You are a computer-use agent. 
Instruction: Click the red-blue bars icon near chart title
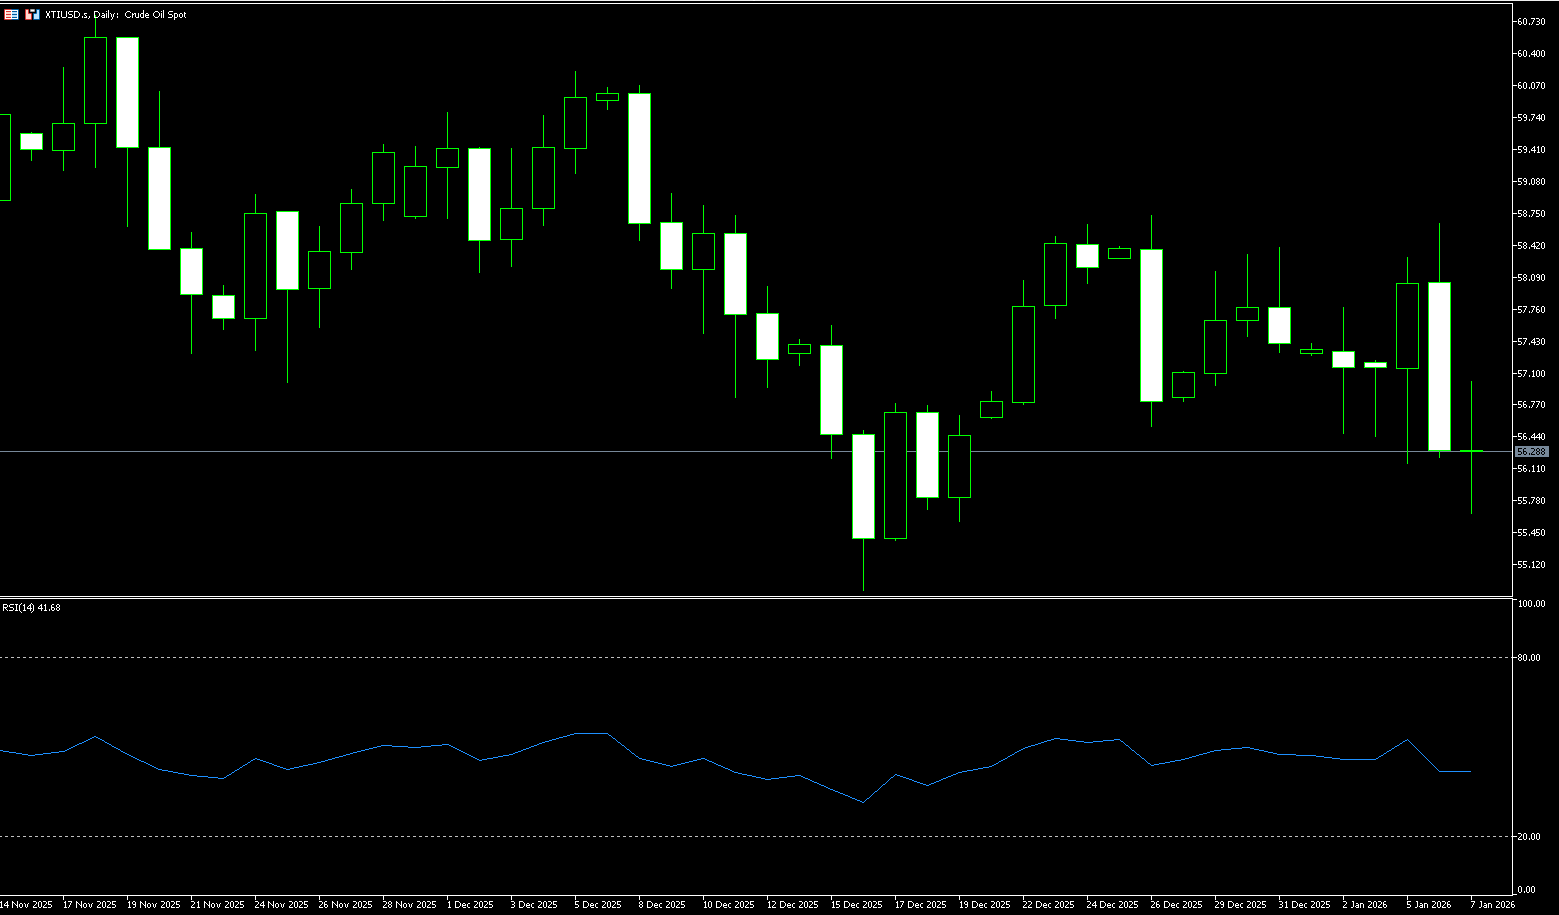32,15
